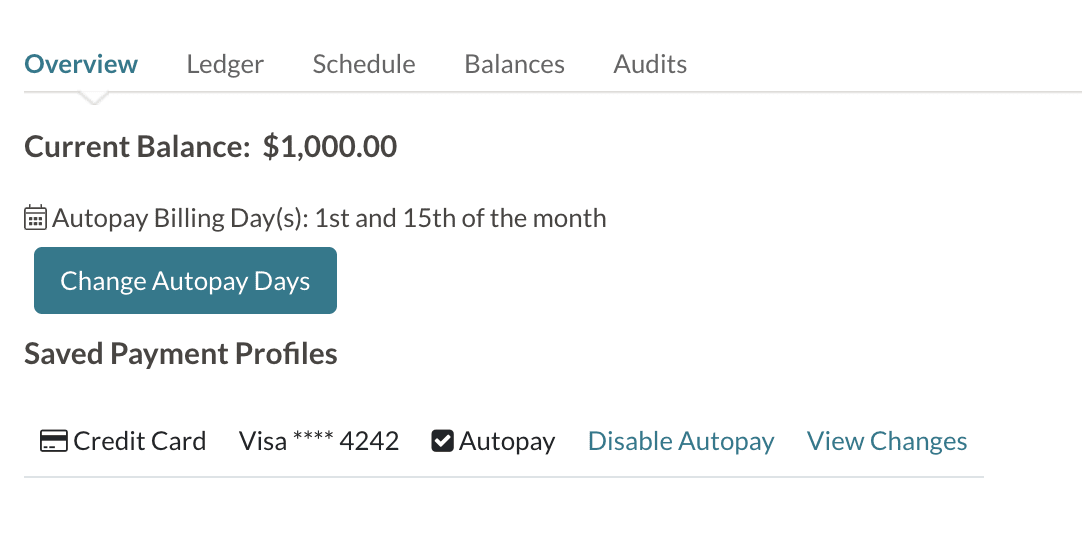Click the Disable Autopay link

[681, 441]
